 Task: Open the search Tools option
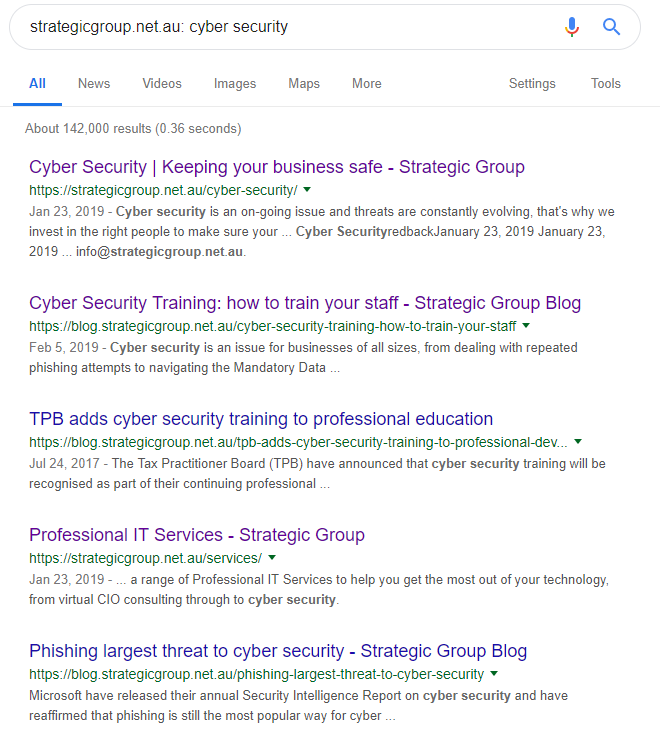point(606,84)
